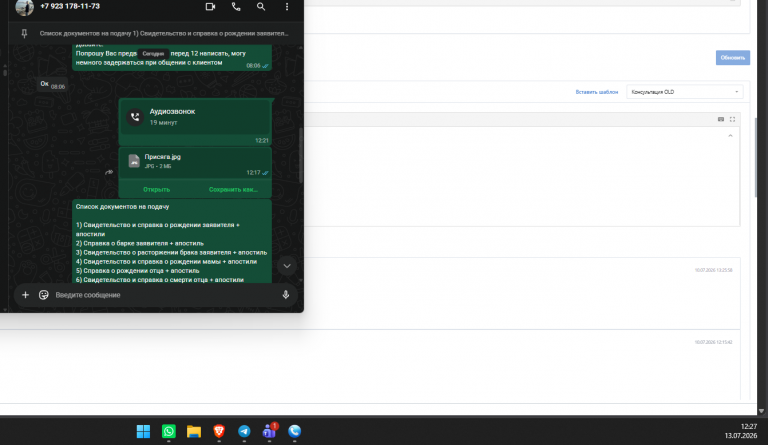Screen dimensions: 768x445
Task: Jump to latest messages with down chevron
Action: point(287,266)
